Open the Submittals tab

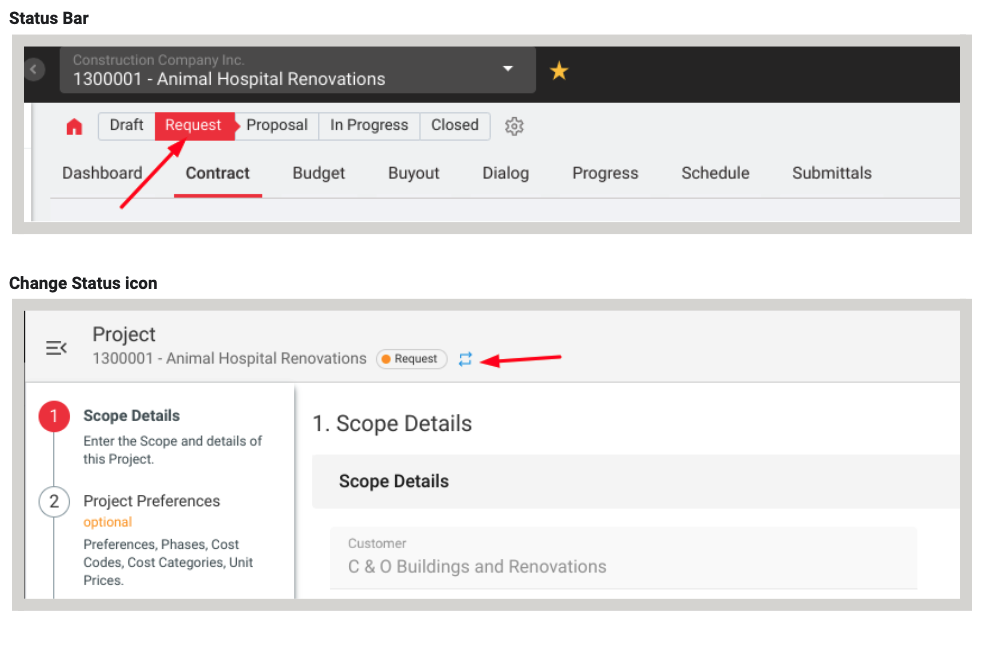(832, 173)
